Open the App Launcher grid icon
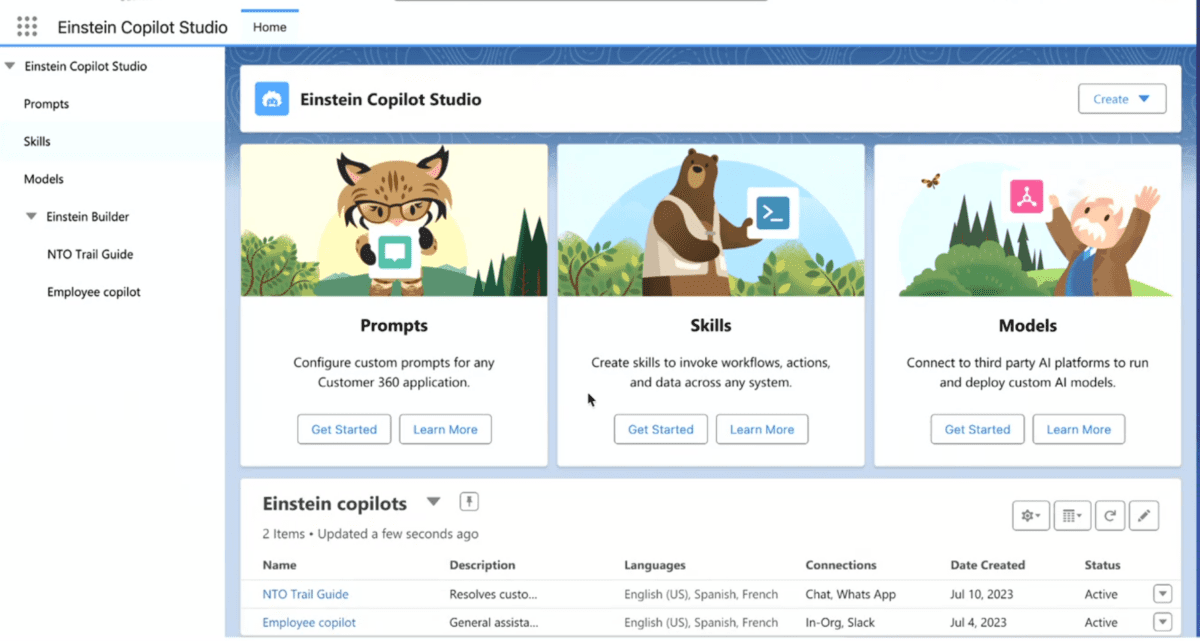1200x641 pixels. pyautogui.click(x=27, y=27)
